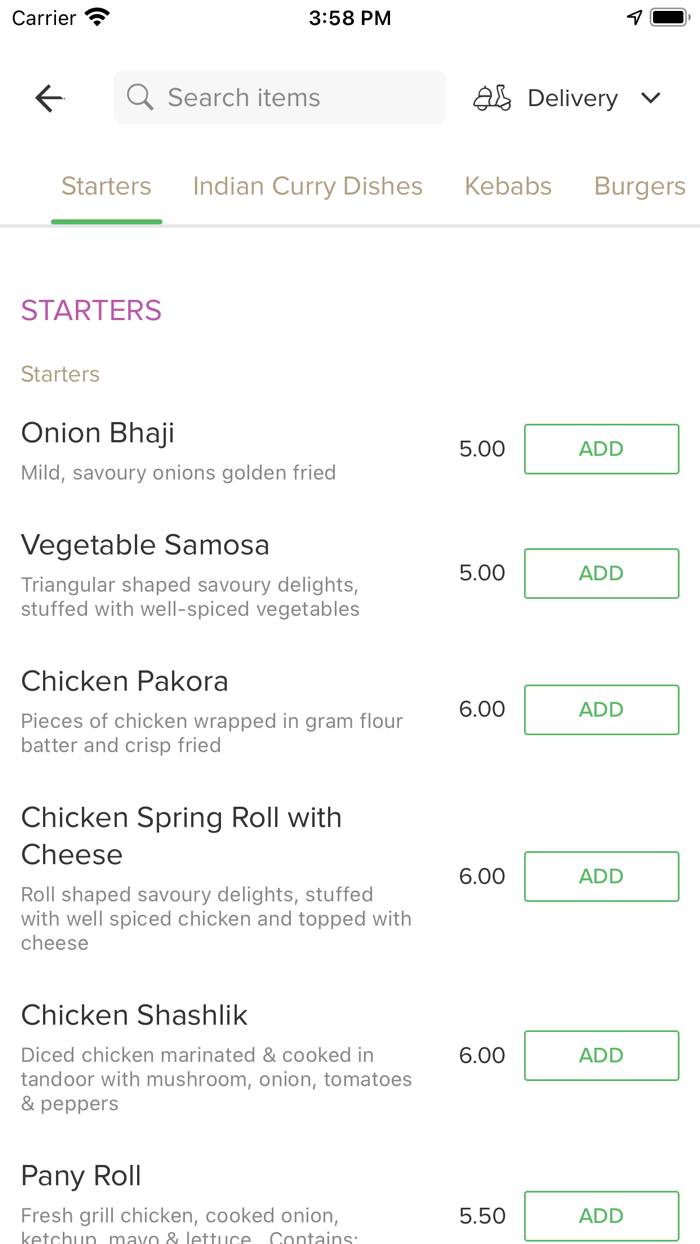Screen dimensions: 700x1244
Task: Expand the Delivery method chevron
Action: coord(650,98)
